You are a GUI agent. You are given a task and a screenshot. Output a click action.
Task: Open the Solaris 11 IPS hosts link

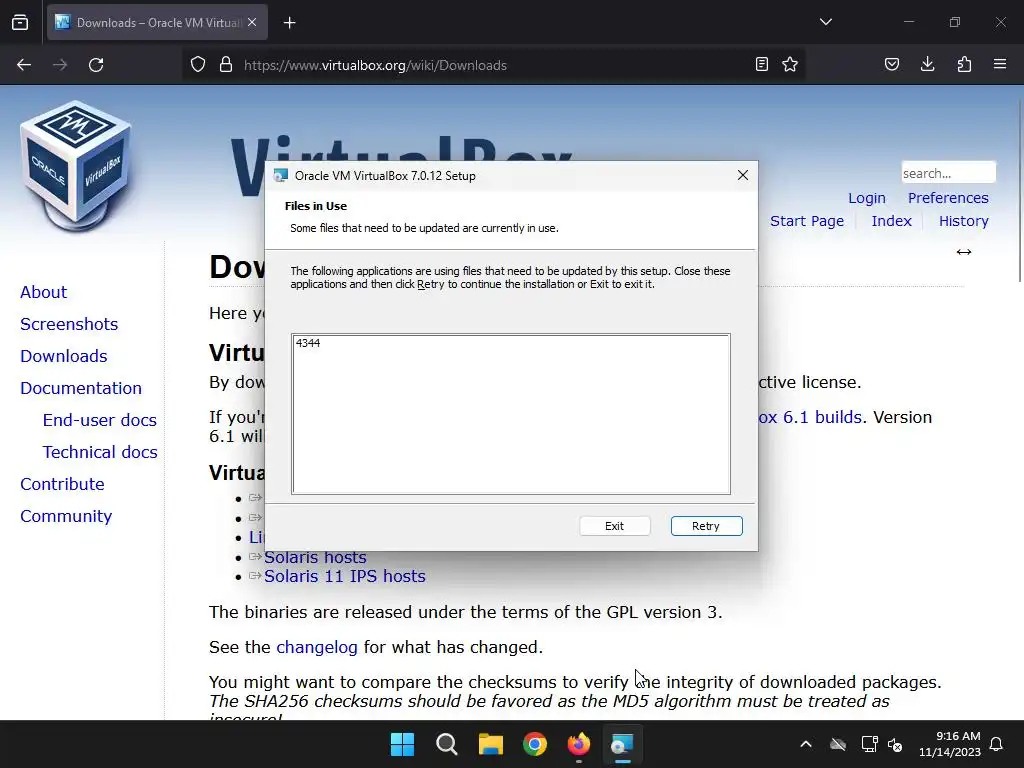point(344,576)
